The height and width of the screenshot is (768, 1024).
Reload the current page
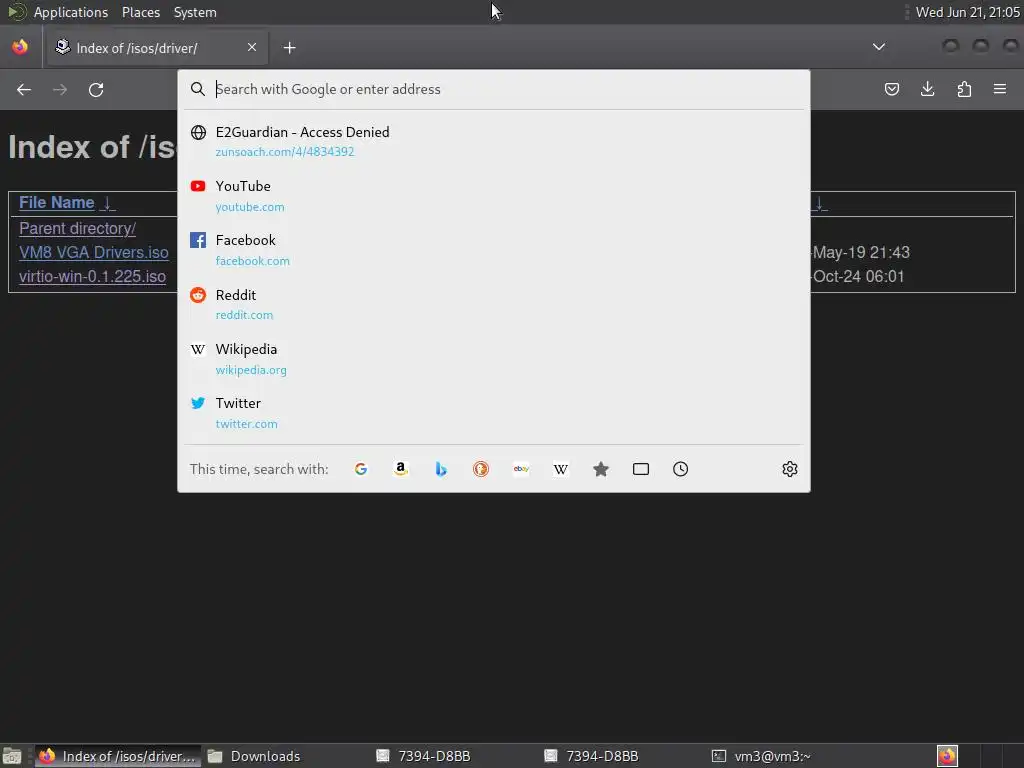pos(96,89)
